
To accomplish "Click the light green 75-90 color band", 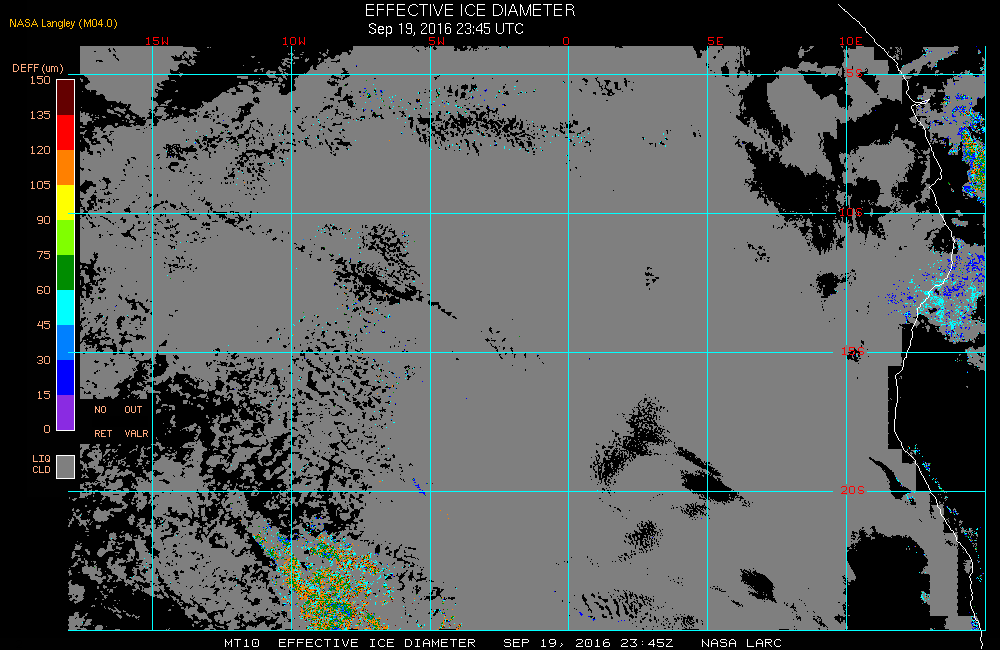I will pos(66,237).
